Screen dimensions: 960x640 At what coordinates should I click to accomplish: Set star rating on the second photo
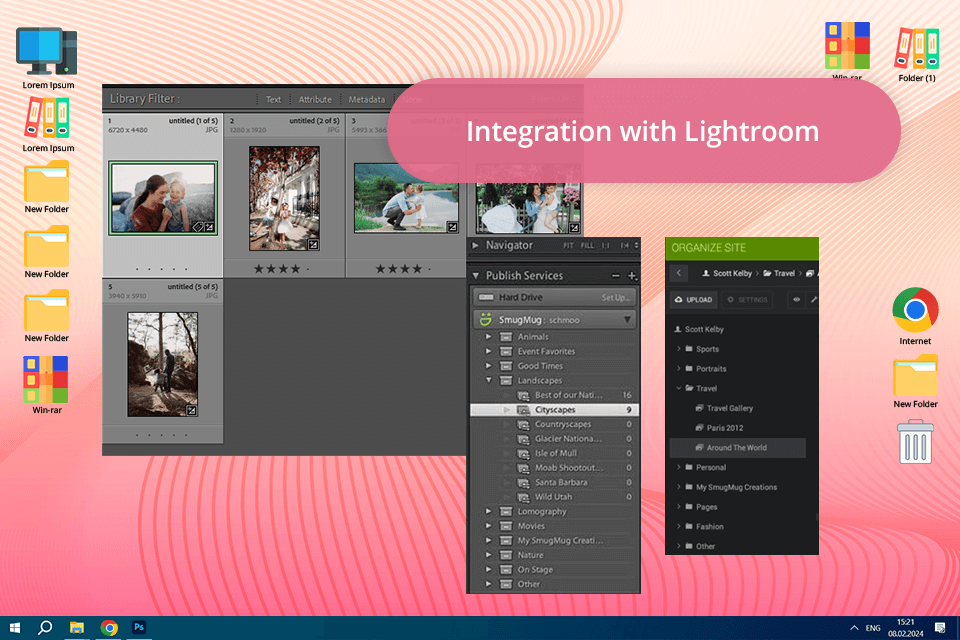[281, 268]
